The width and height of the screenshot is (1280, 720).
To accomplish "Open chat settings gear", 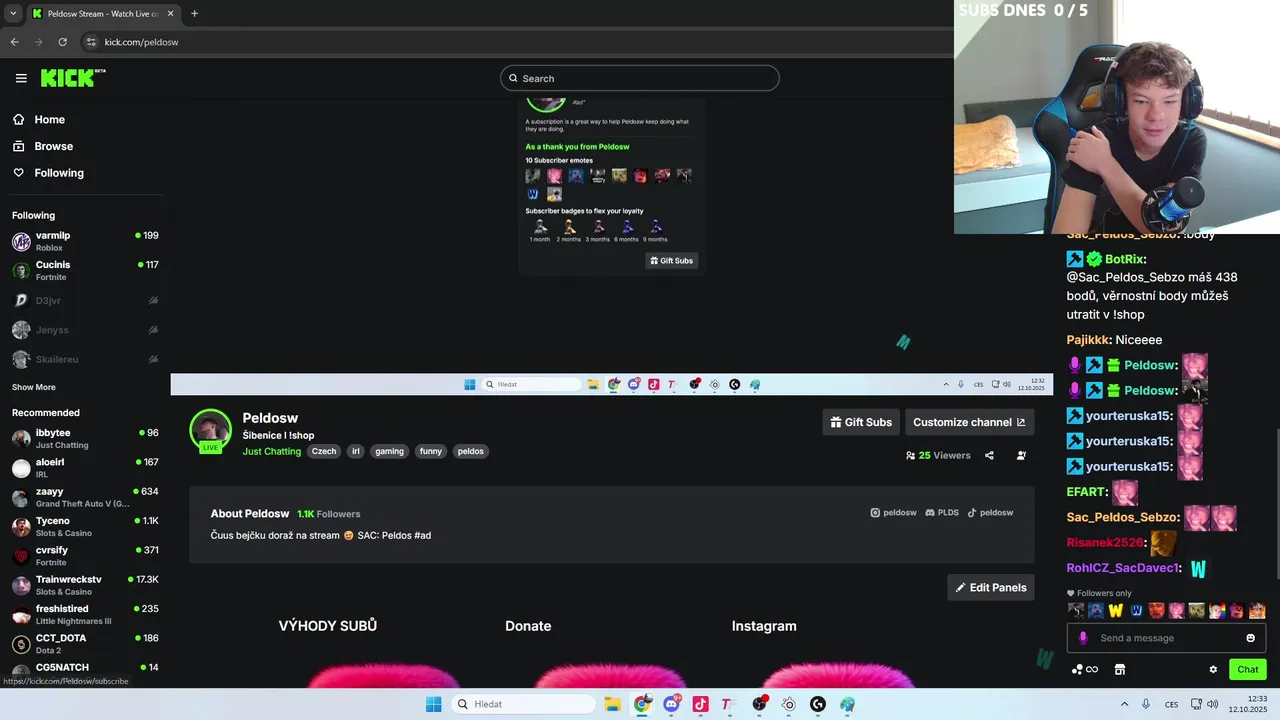I will click(1213, 669).
